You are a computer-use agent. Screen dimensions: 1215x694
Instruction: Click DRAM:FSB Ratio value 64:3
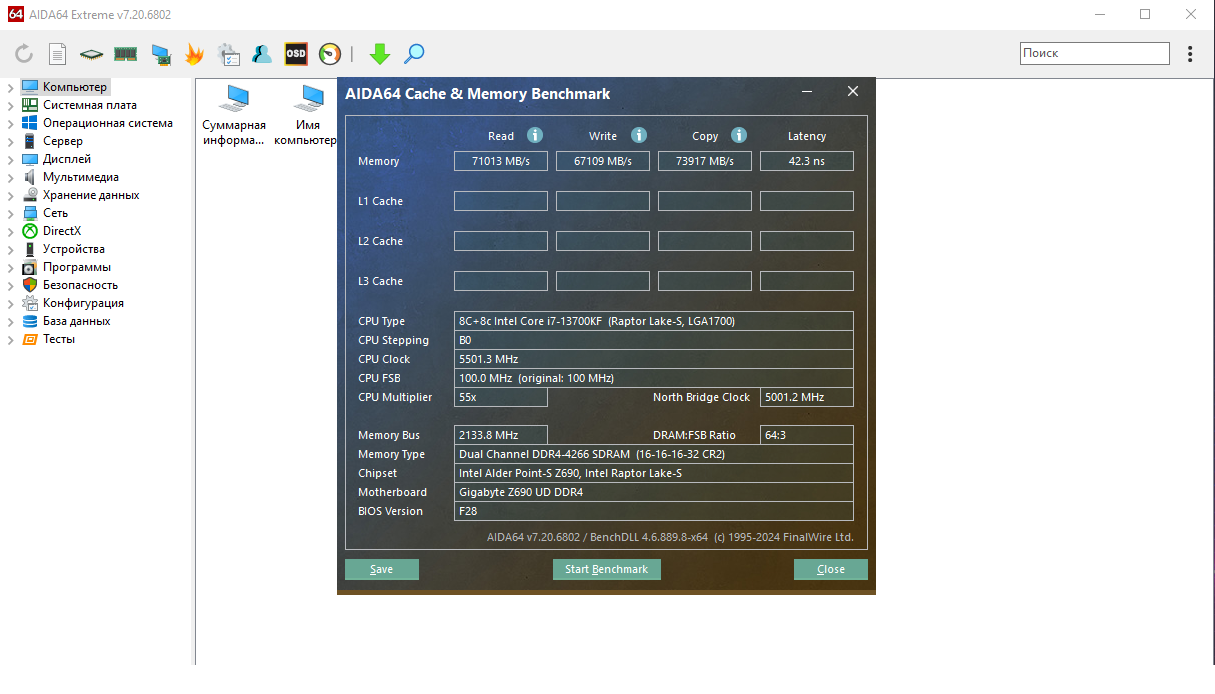coord(807,435)
